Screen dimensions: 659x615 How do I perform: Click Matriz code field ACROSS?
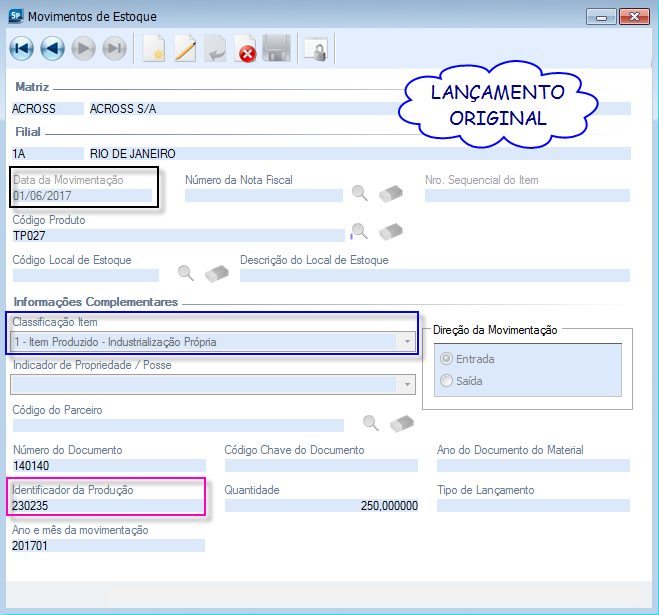tap(47, 108)
